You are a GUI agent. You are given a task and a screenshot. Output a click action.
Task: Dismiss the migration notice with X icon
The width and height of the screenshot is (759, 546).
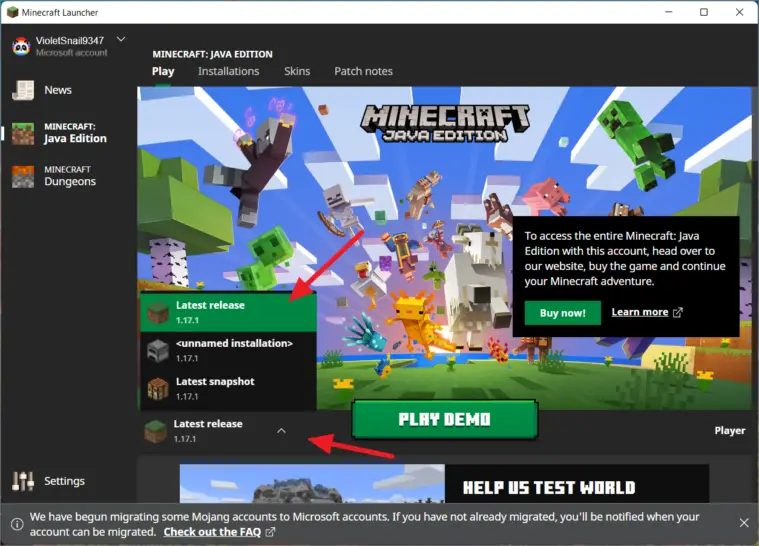pos(743,523)
